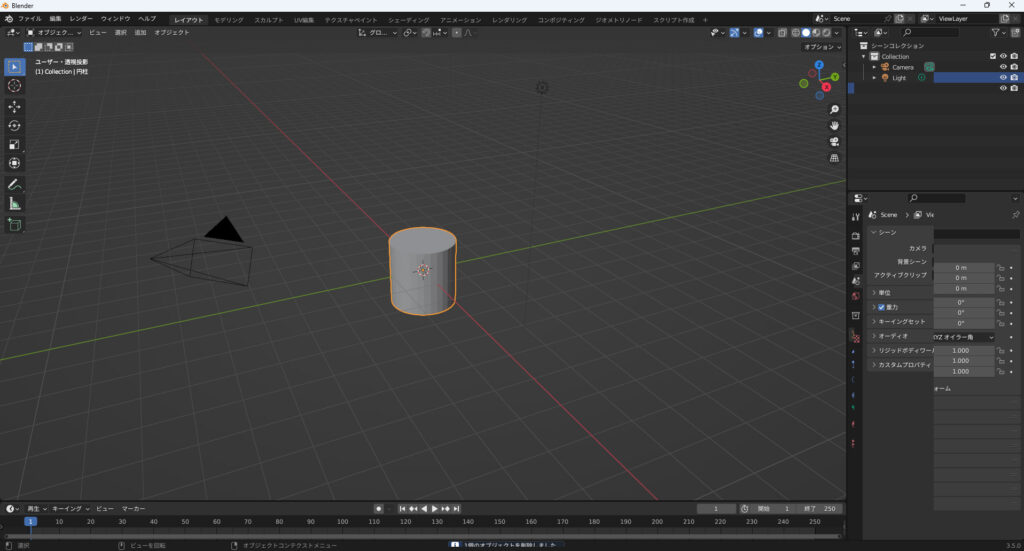Open the ファイル menu
Screen dimensions: 1024x551
[29, 19]
